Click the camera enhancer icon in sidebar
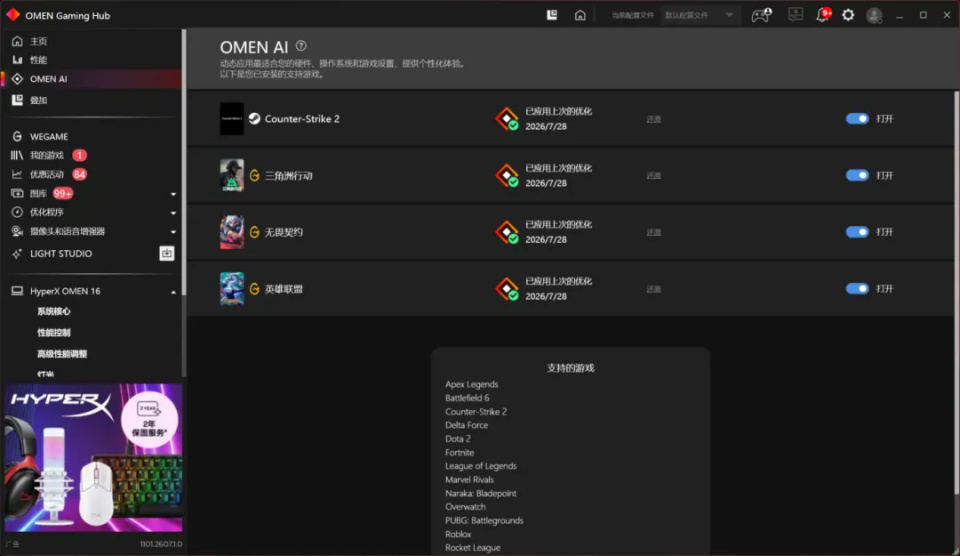The width and height of the screenshot is (960, 556). coord(17,231)
